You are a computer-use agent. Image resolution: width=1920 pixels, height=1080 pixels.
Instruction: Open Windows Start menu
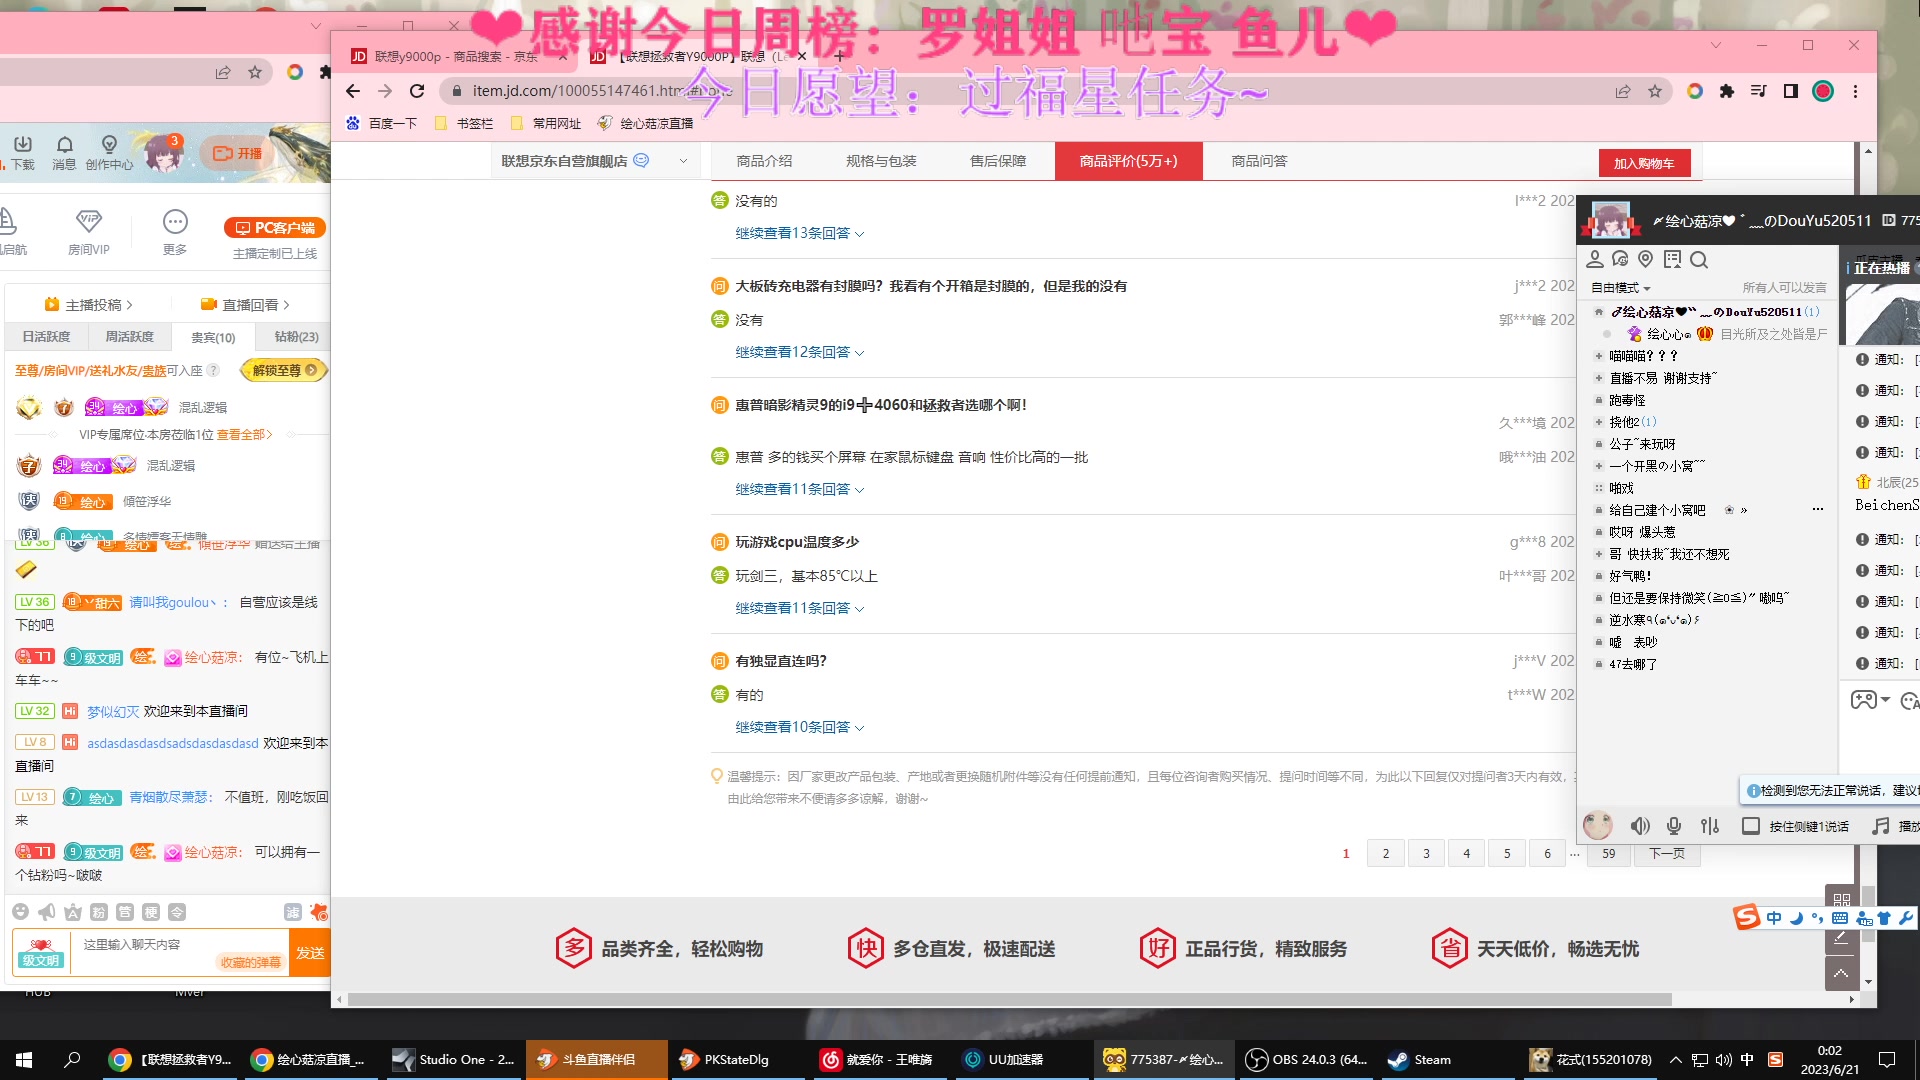click(x=24, y=1060)
